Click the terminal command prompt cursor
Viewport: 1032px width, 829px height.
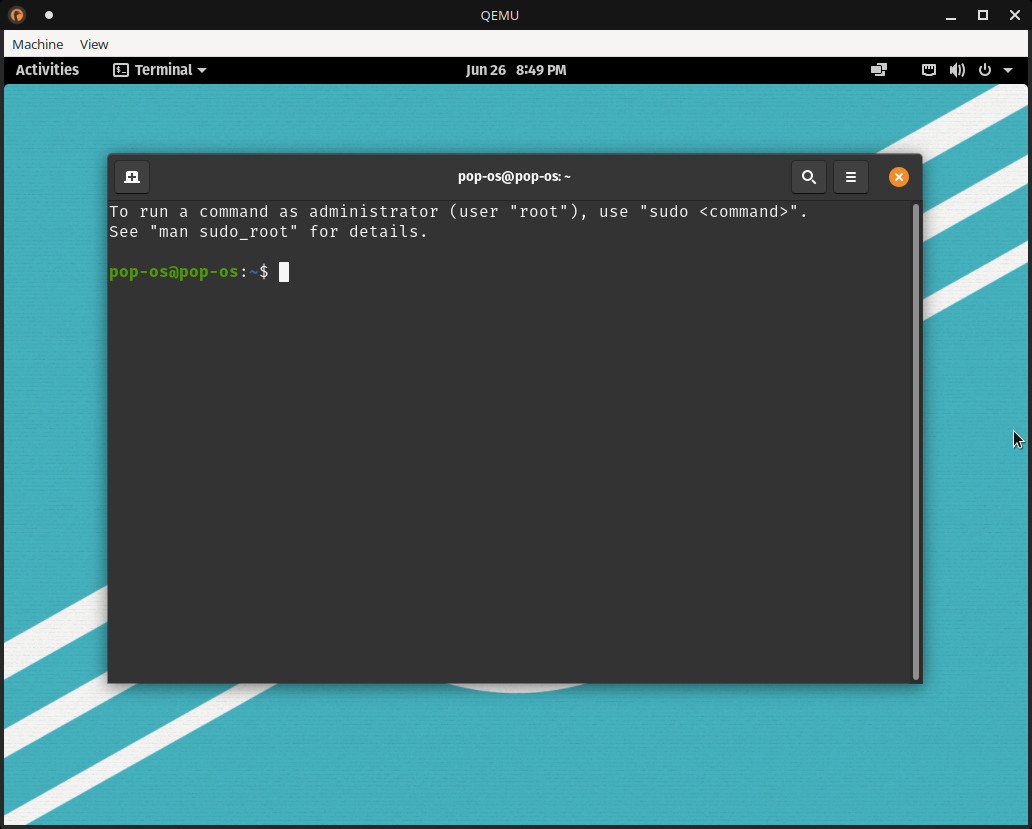pos(284,272)
